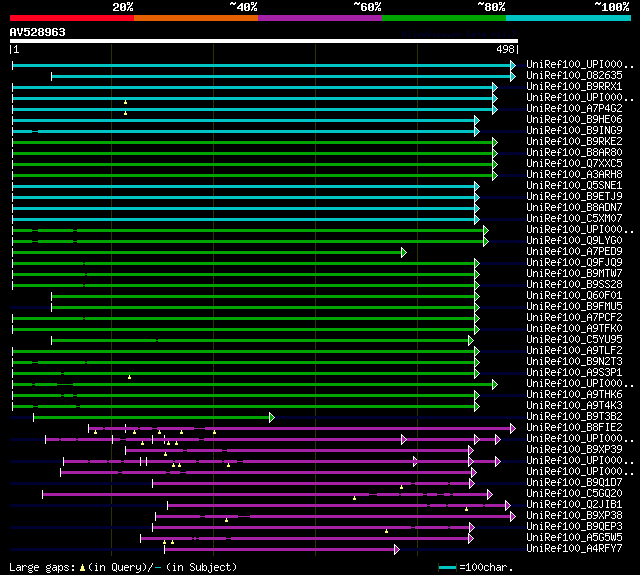
Task: Select hit label UniRef100_A9TFK0
Action: pos(574,329)
